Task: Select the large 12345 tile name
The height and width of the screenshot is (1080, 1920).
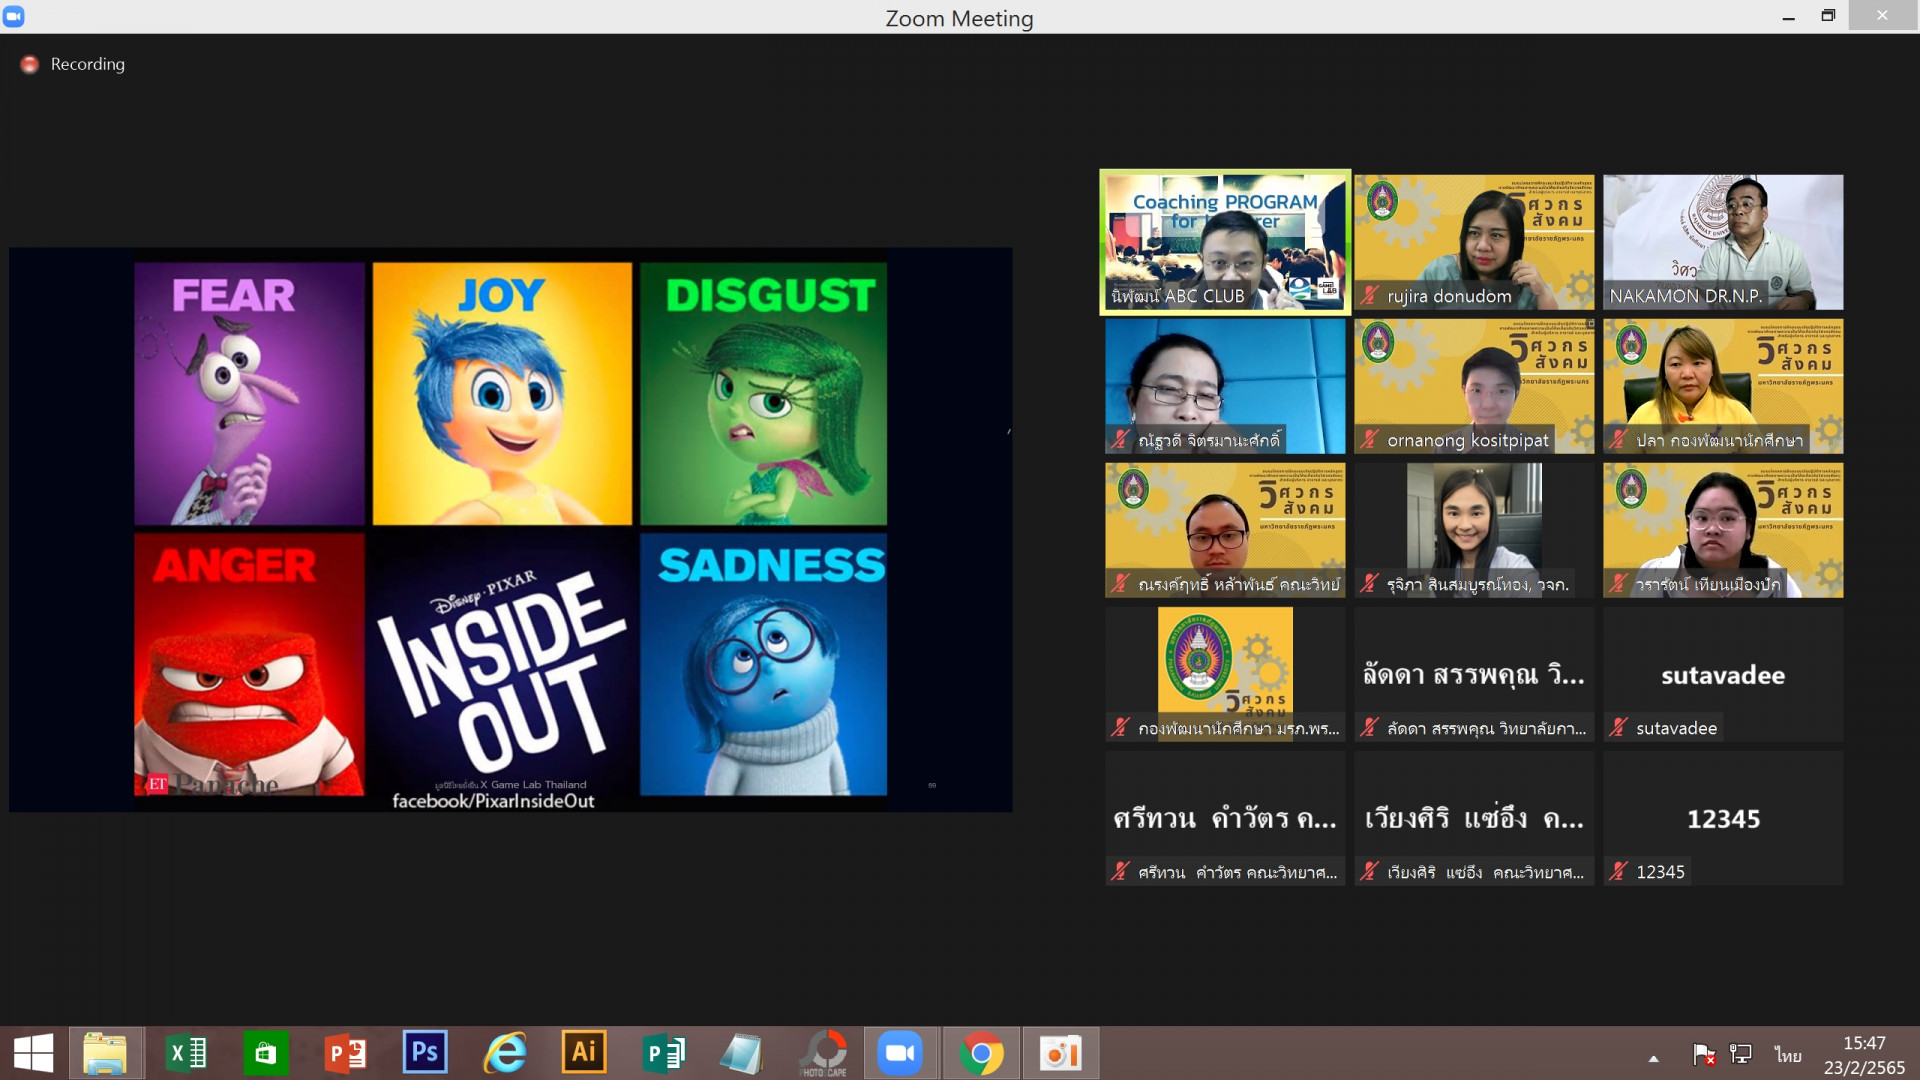Action: click(x=1723, y=819)
